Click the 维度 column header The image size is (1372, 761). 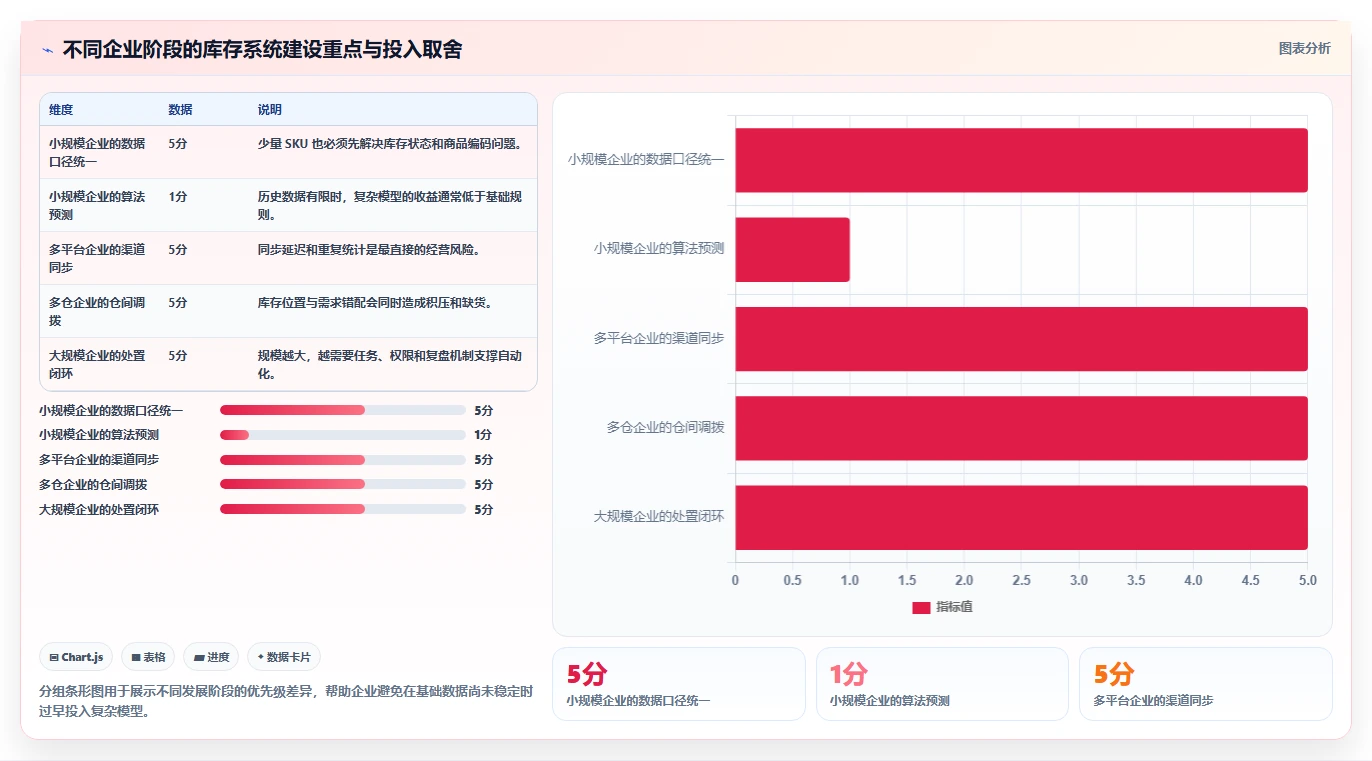tap(61, 110)
